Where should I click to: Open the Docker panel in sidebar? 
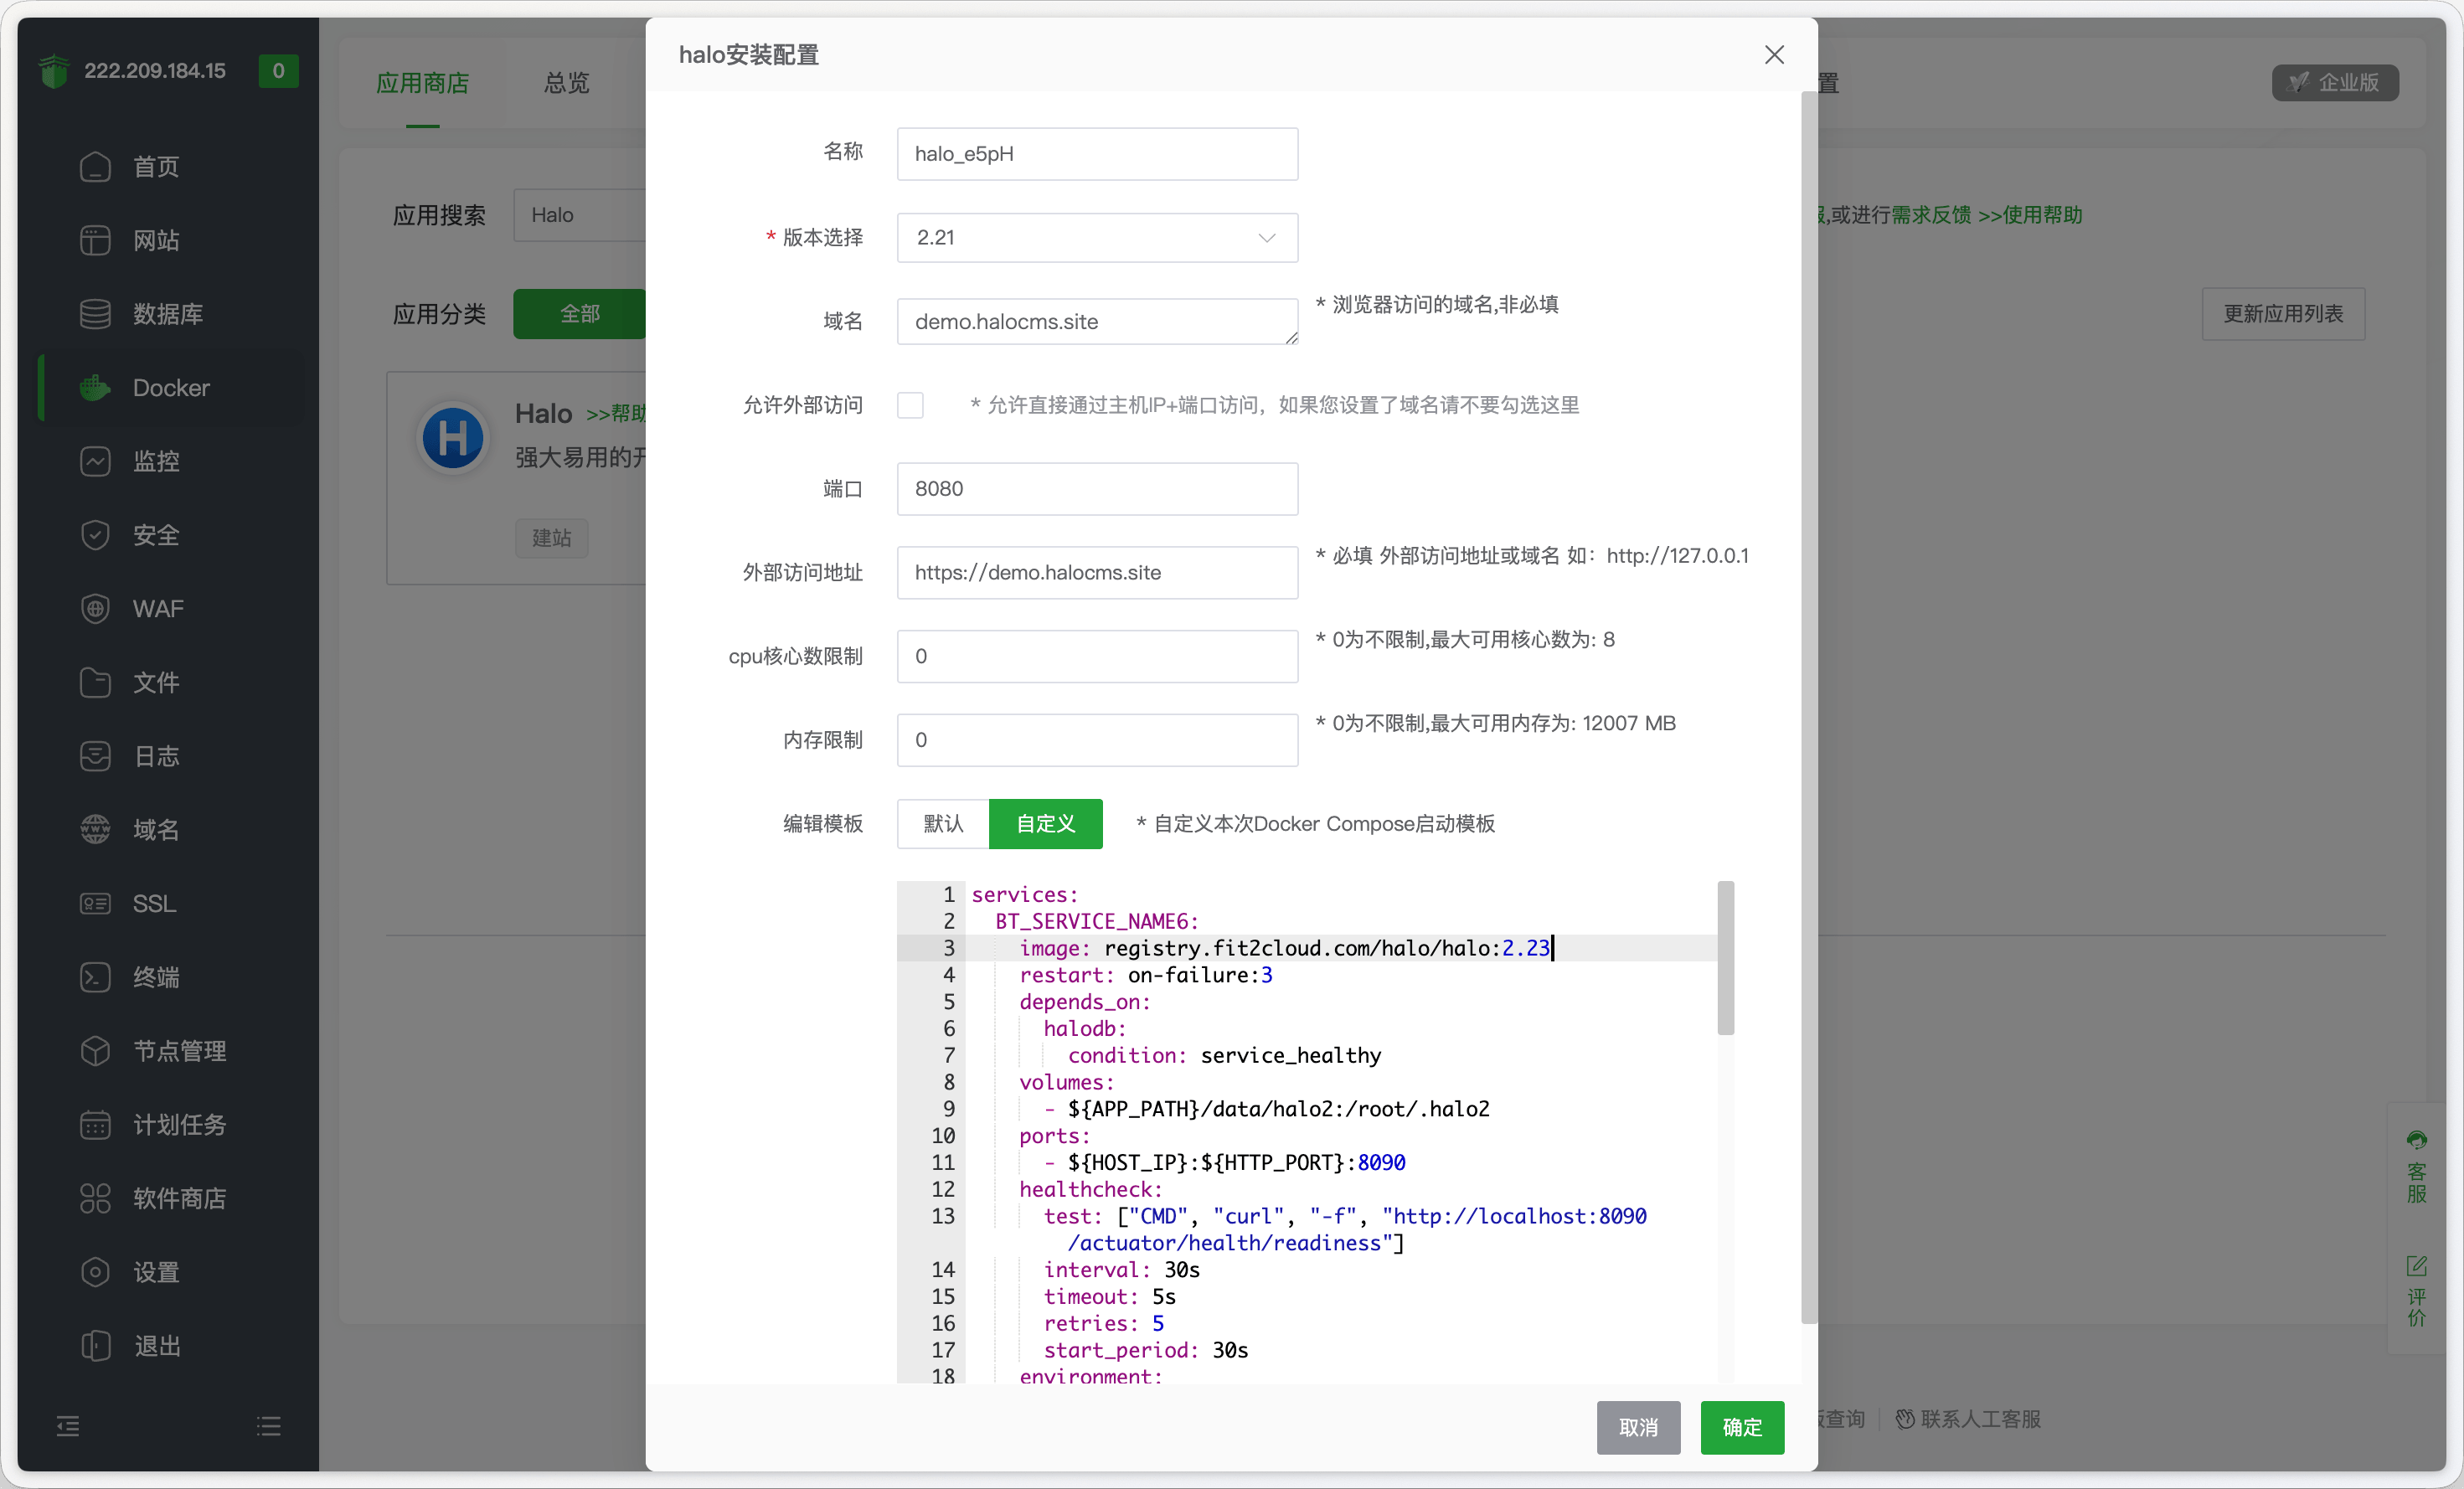tap(170, 388)
